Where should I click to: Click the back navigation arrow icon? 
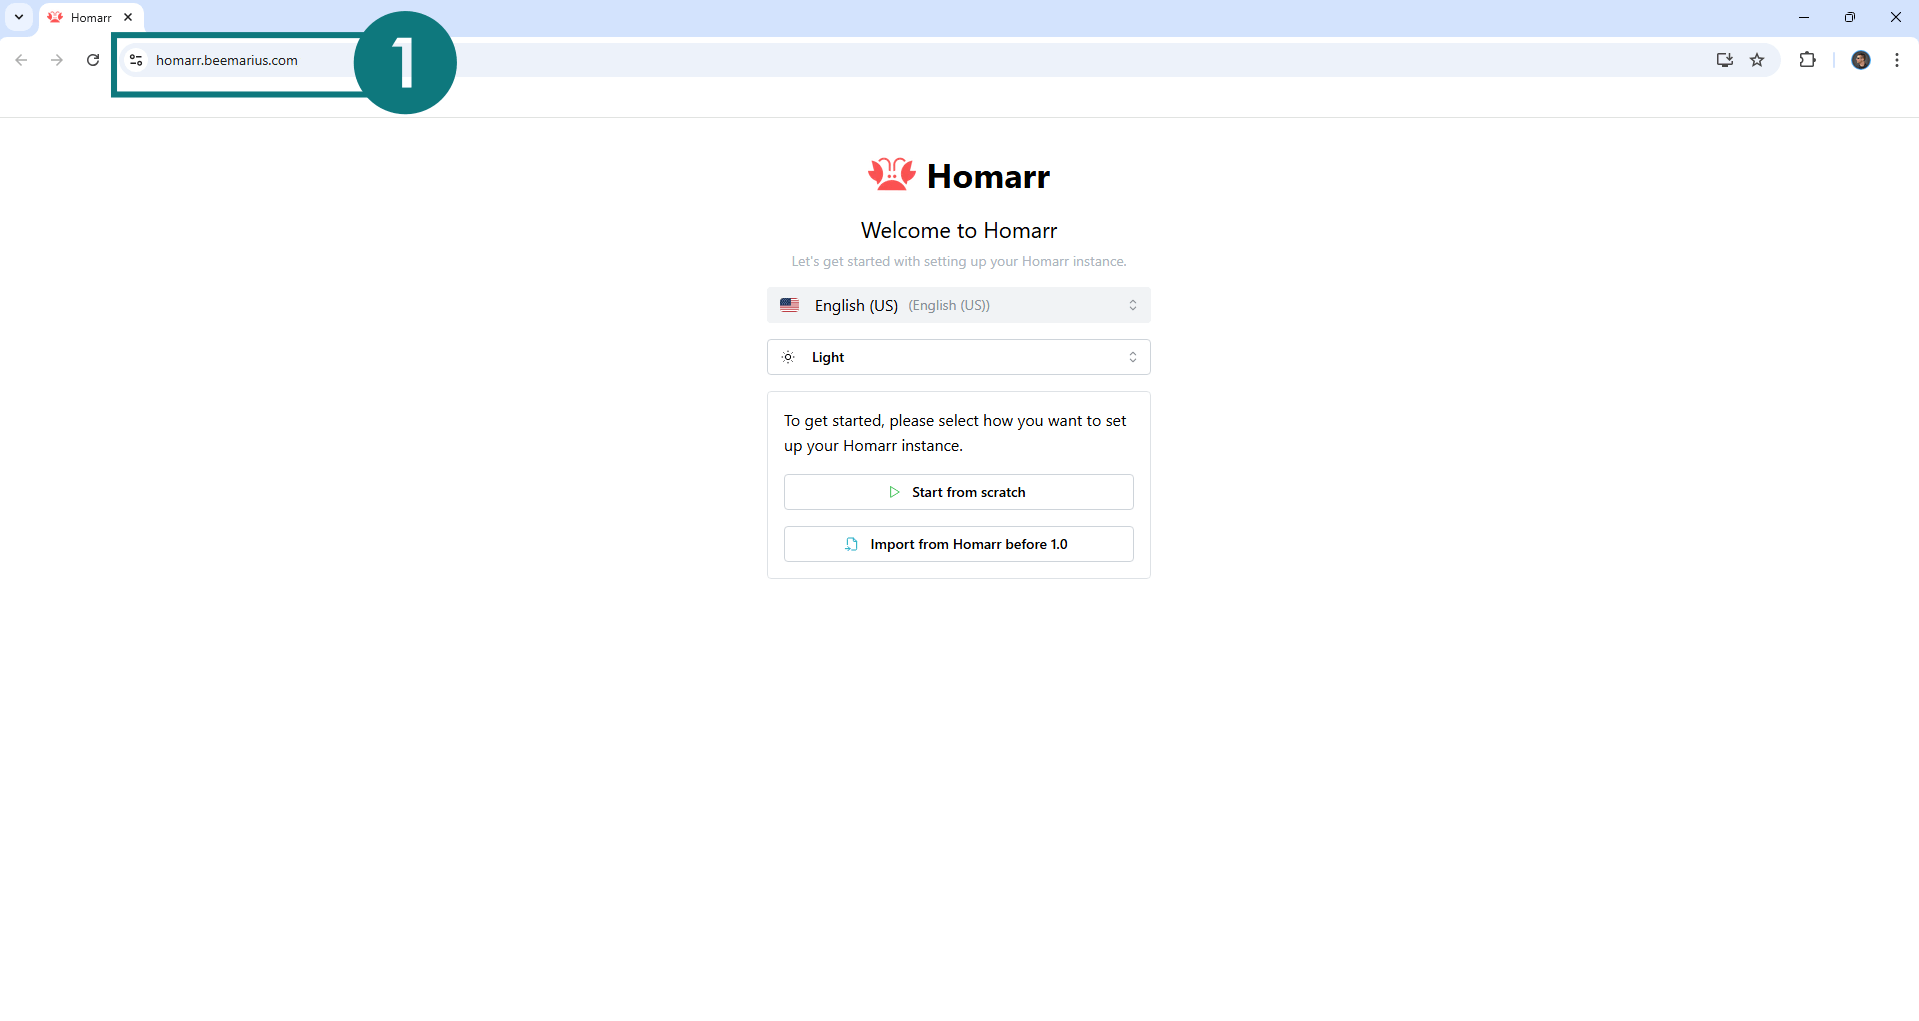coord(21,60)
